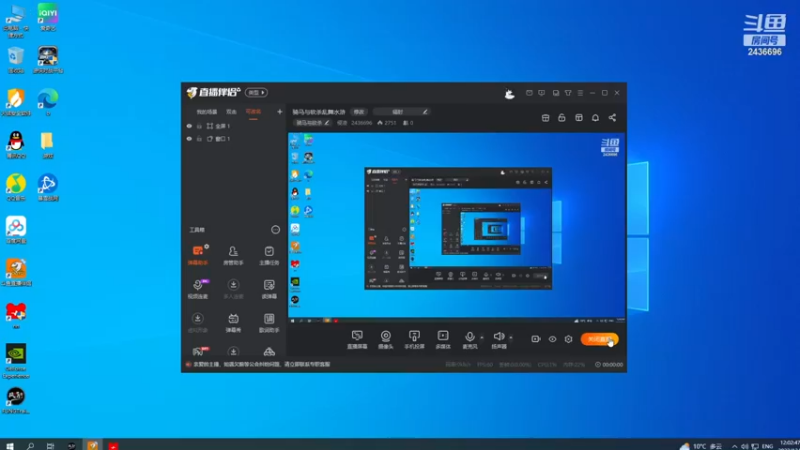This screenshot has height=450, width=800.
Task: Click the 修改 button beside the stream title
Action: pos(359,112)
